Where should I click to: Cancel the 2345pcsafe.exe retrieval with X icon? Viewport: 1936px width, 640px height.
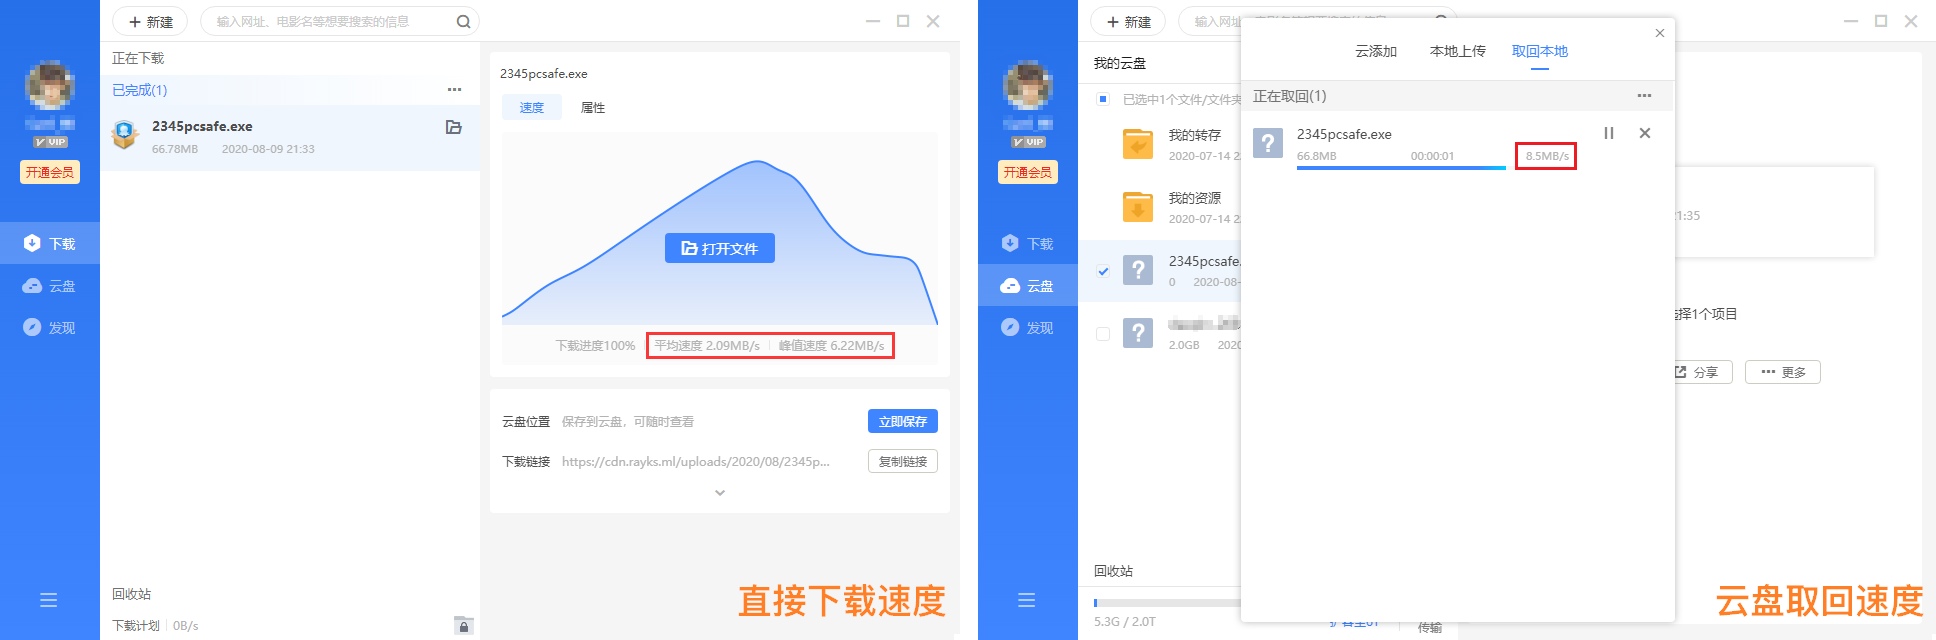click(x=1645, y=133)
